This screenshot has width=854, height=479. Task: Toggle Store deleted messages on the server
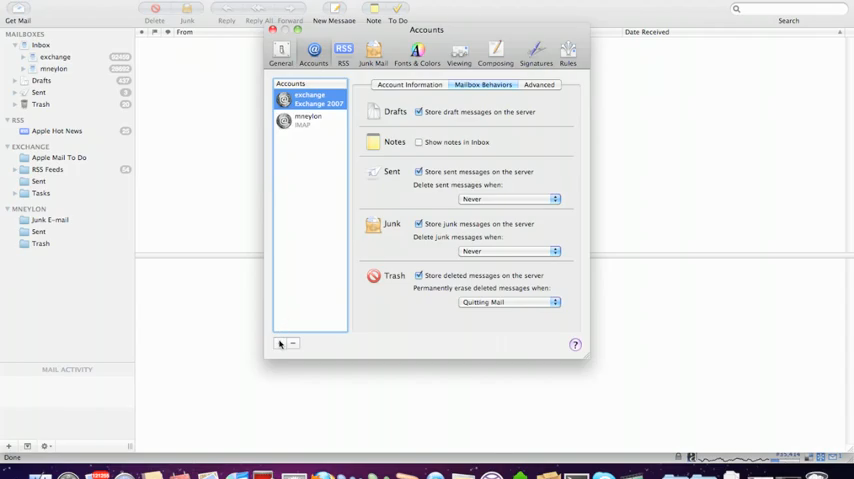click(418, 275)
